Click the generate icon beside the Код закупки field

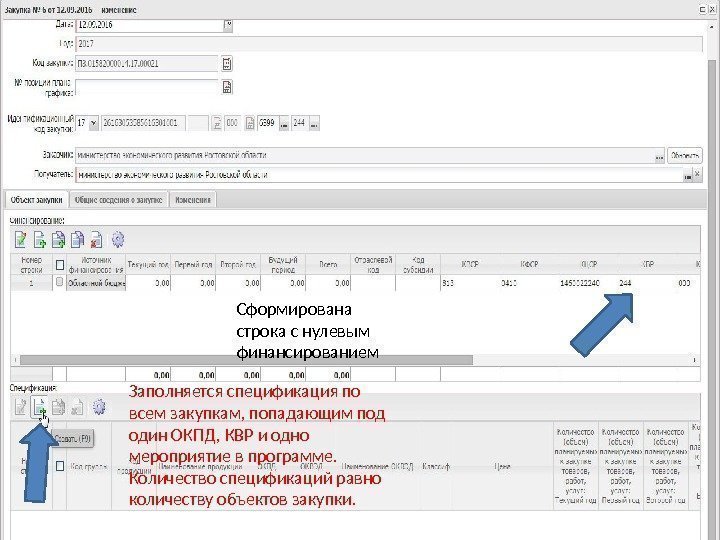[227, 63]
